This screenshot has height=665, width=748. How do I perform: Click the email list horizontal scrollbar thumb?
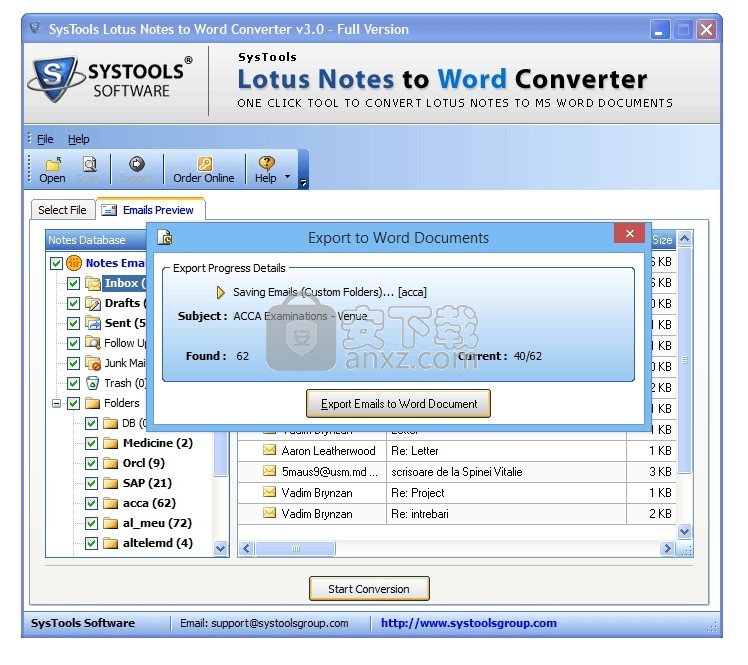[x=295, y=549]
